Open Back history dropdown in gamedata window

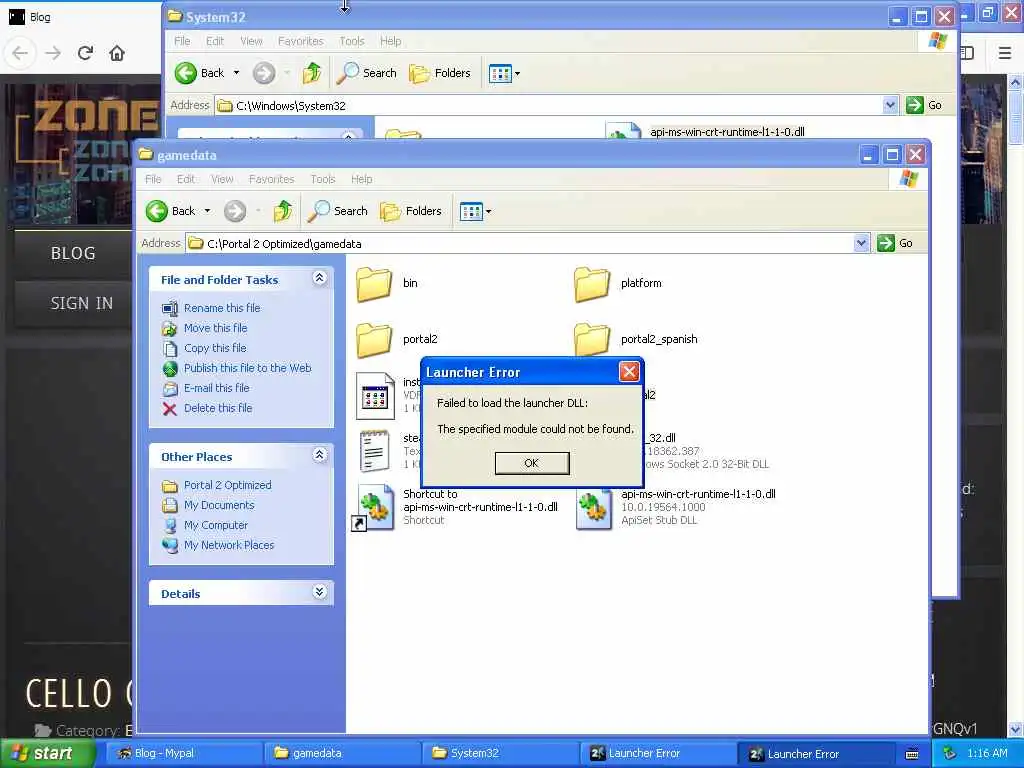tap(208, 211)
